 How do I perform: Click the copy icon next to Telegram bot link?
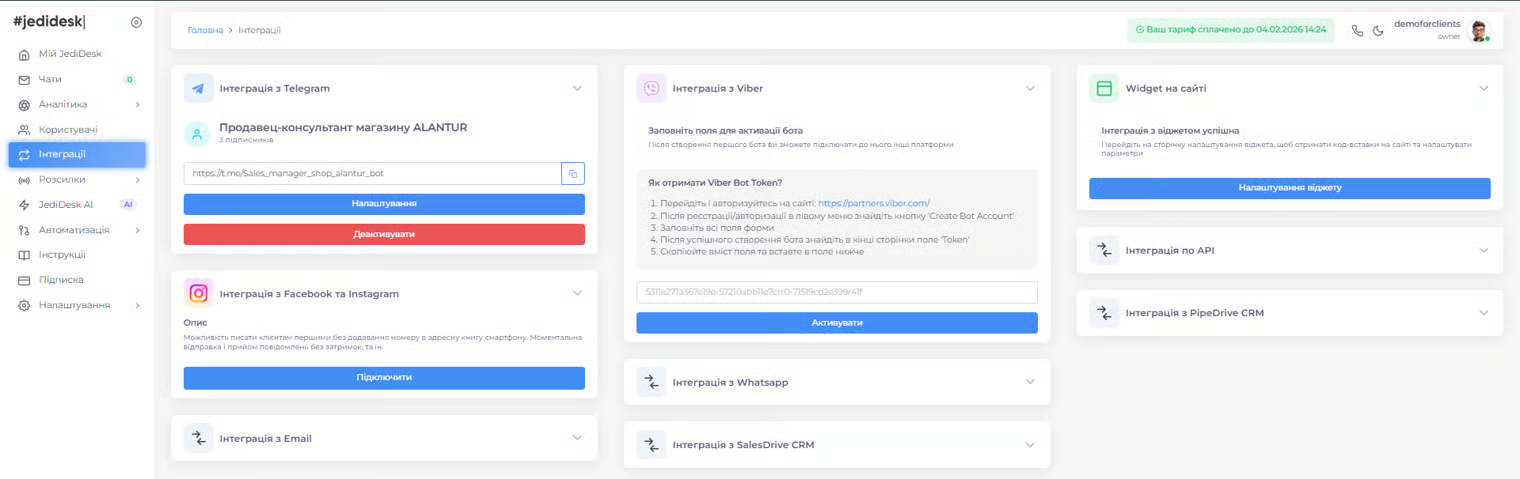(x=573, y=174)
